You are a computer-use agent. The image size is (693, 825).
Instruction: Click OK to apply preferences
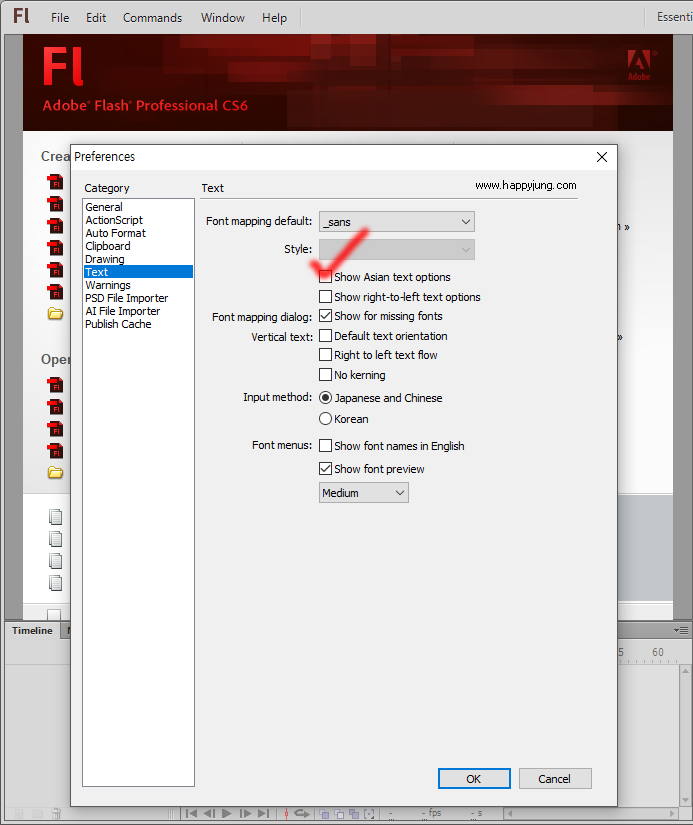coord(474,779)
